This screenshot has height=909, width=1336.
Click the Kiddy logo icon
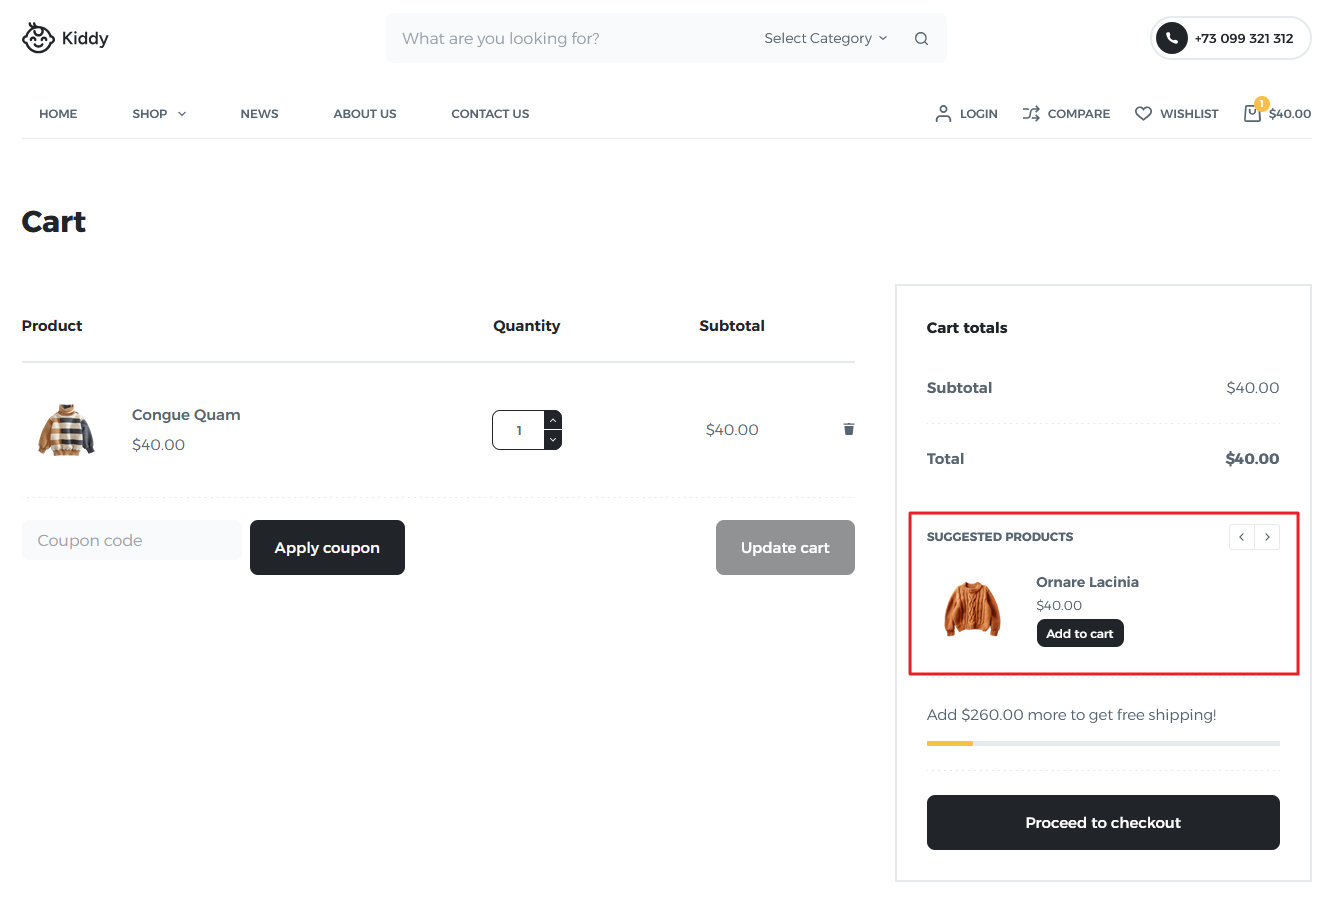pyautogui.click(x=38, y=37)
